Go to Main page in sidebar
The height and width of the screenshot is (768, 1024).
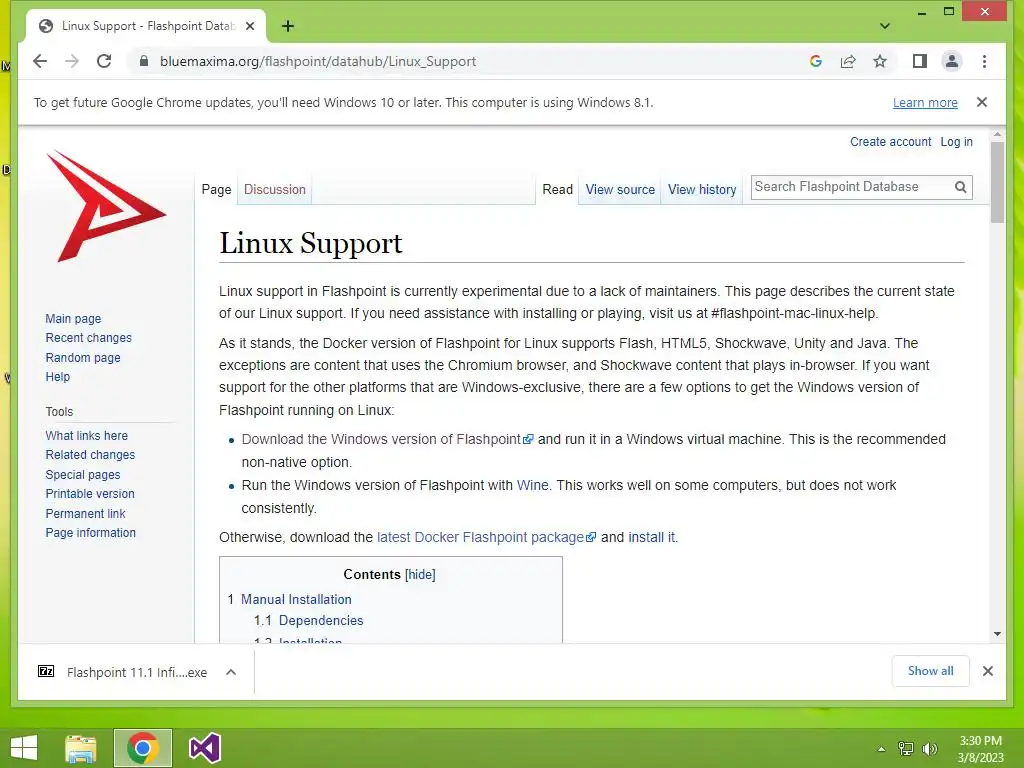click(x=73, y=319)
